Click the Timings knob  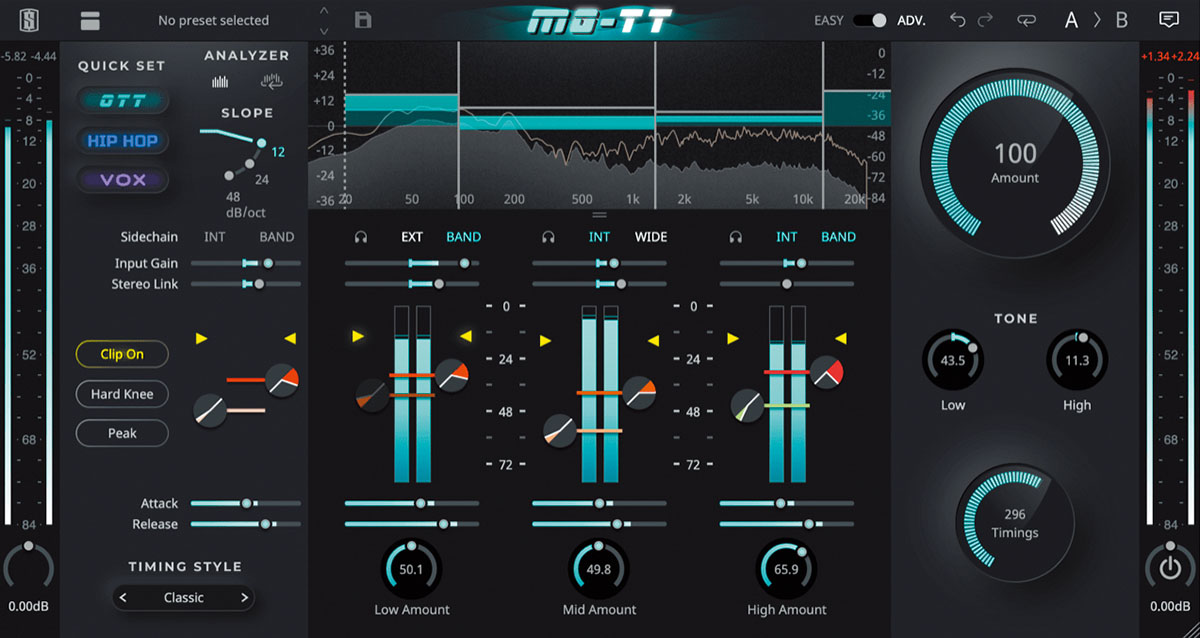tap(1015, 523)
